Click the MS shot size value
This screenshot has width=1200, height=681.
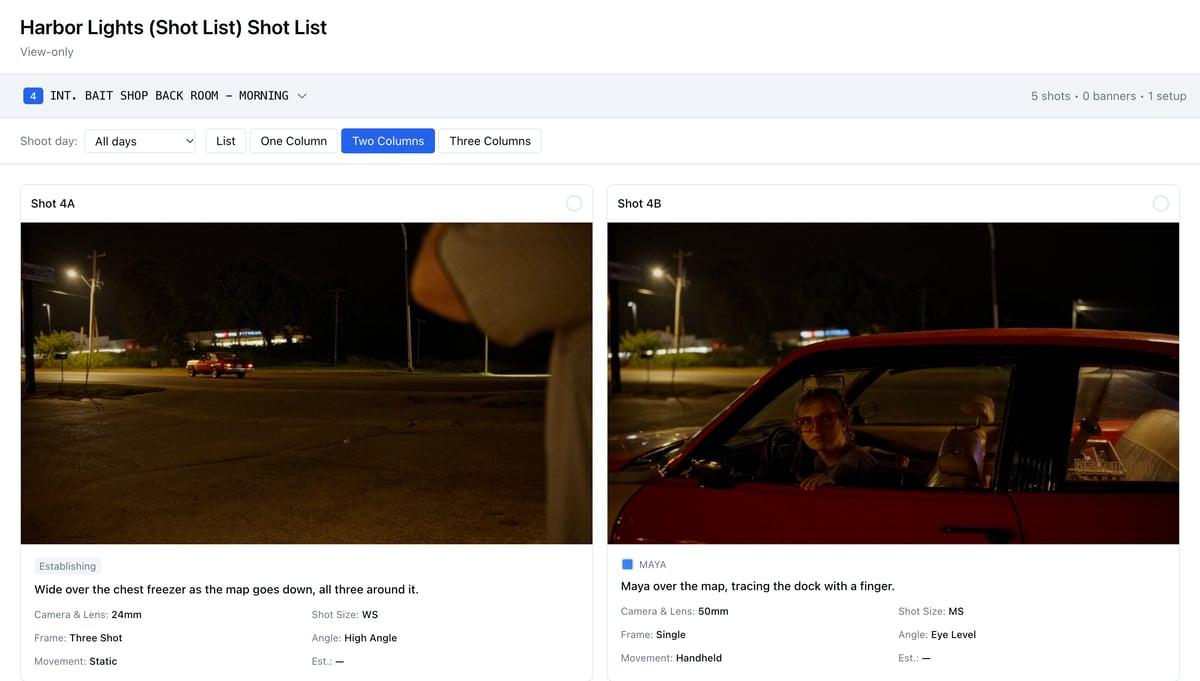(956, 611)
